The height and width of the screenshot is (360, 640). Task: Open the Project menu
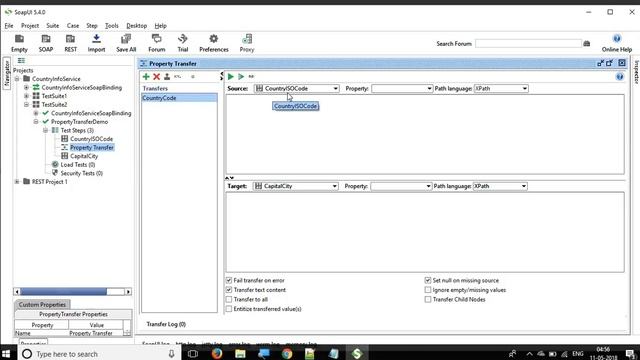(x=30, y=26)
